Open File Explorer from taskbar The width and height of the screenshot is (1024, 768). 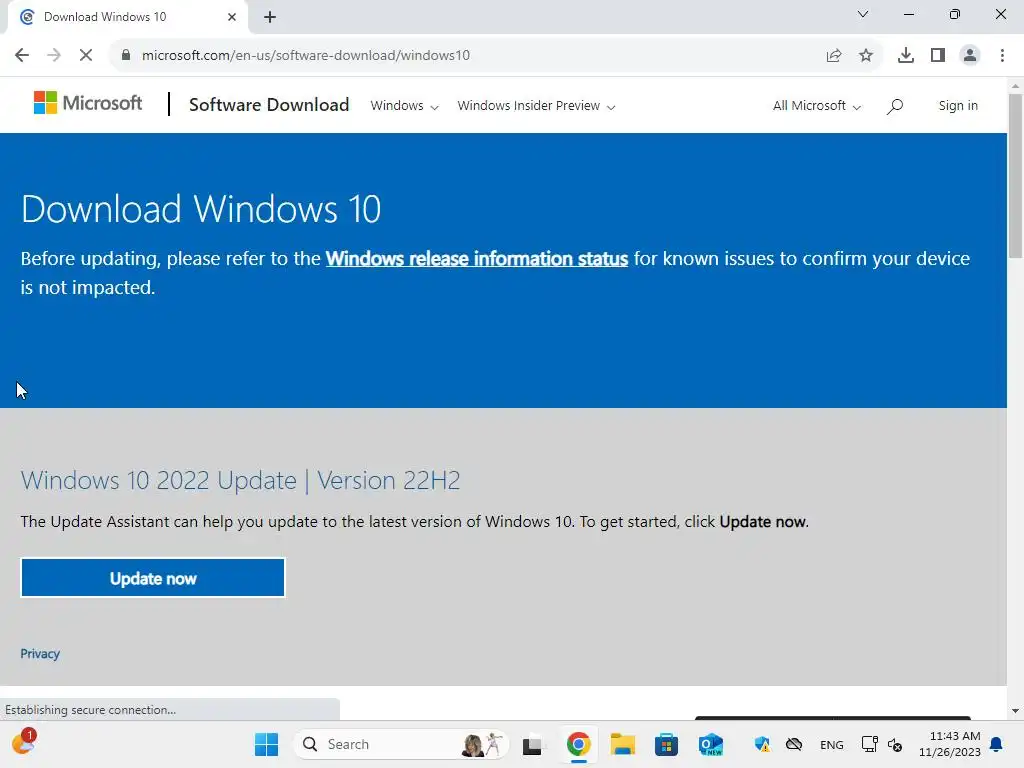pos(622,744)
